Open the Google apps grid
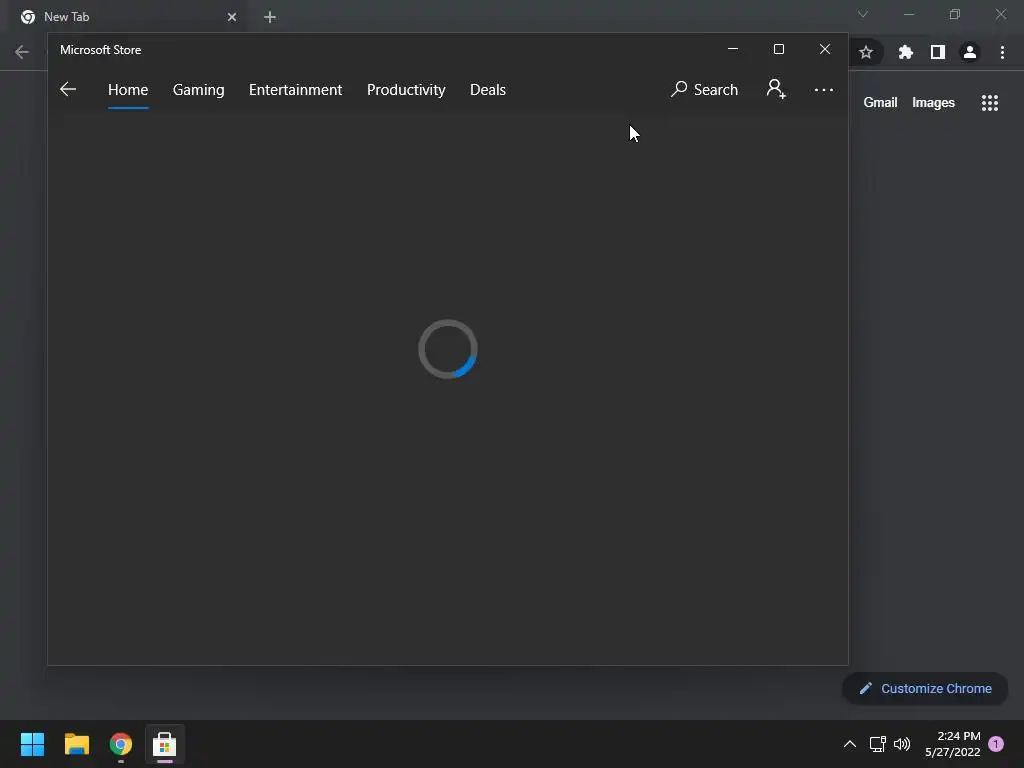Viewport: 1024px width, 768px height. pyautogui.click(x=990, y=103)
